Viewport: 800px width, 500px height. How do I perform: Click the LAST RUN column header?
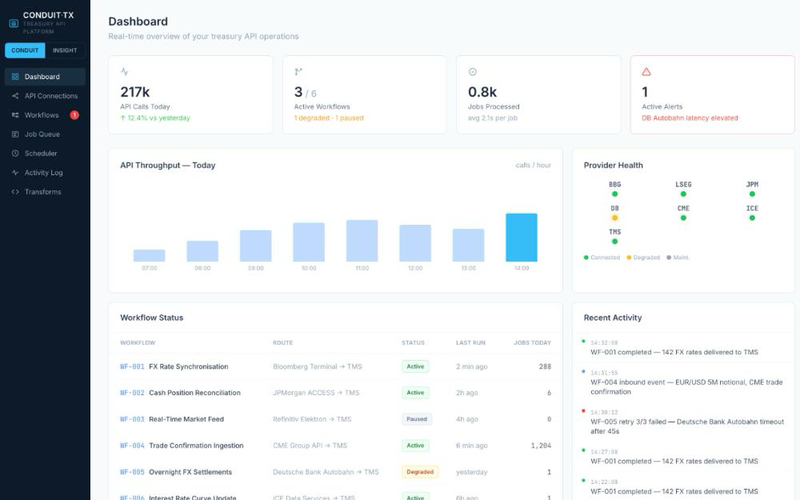[x=470, y=343]
